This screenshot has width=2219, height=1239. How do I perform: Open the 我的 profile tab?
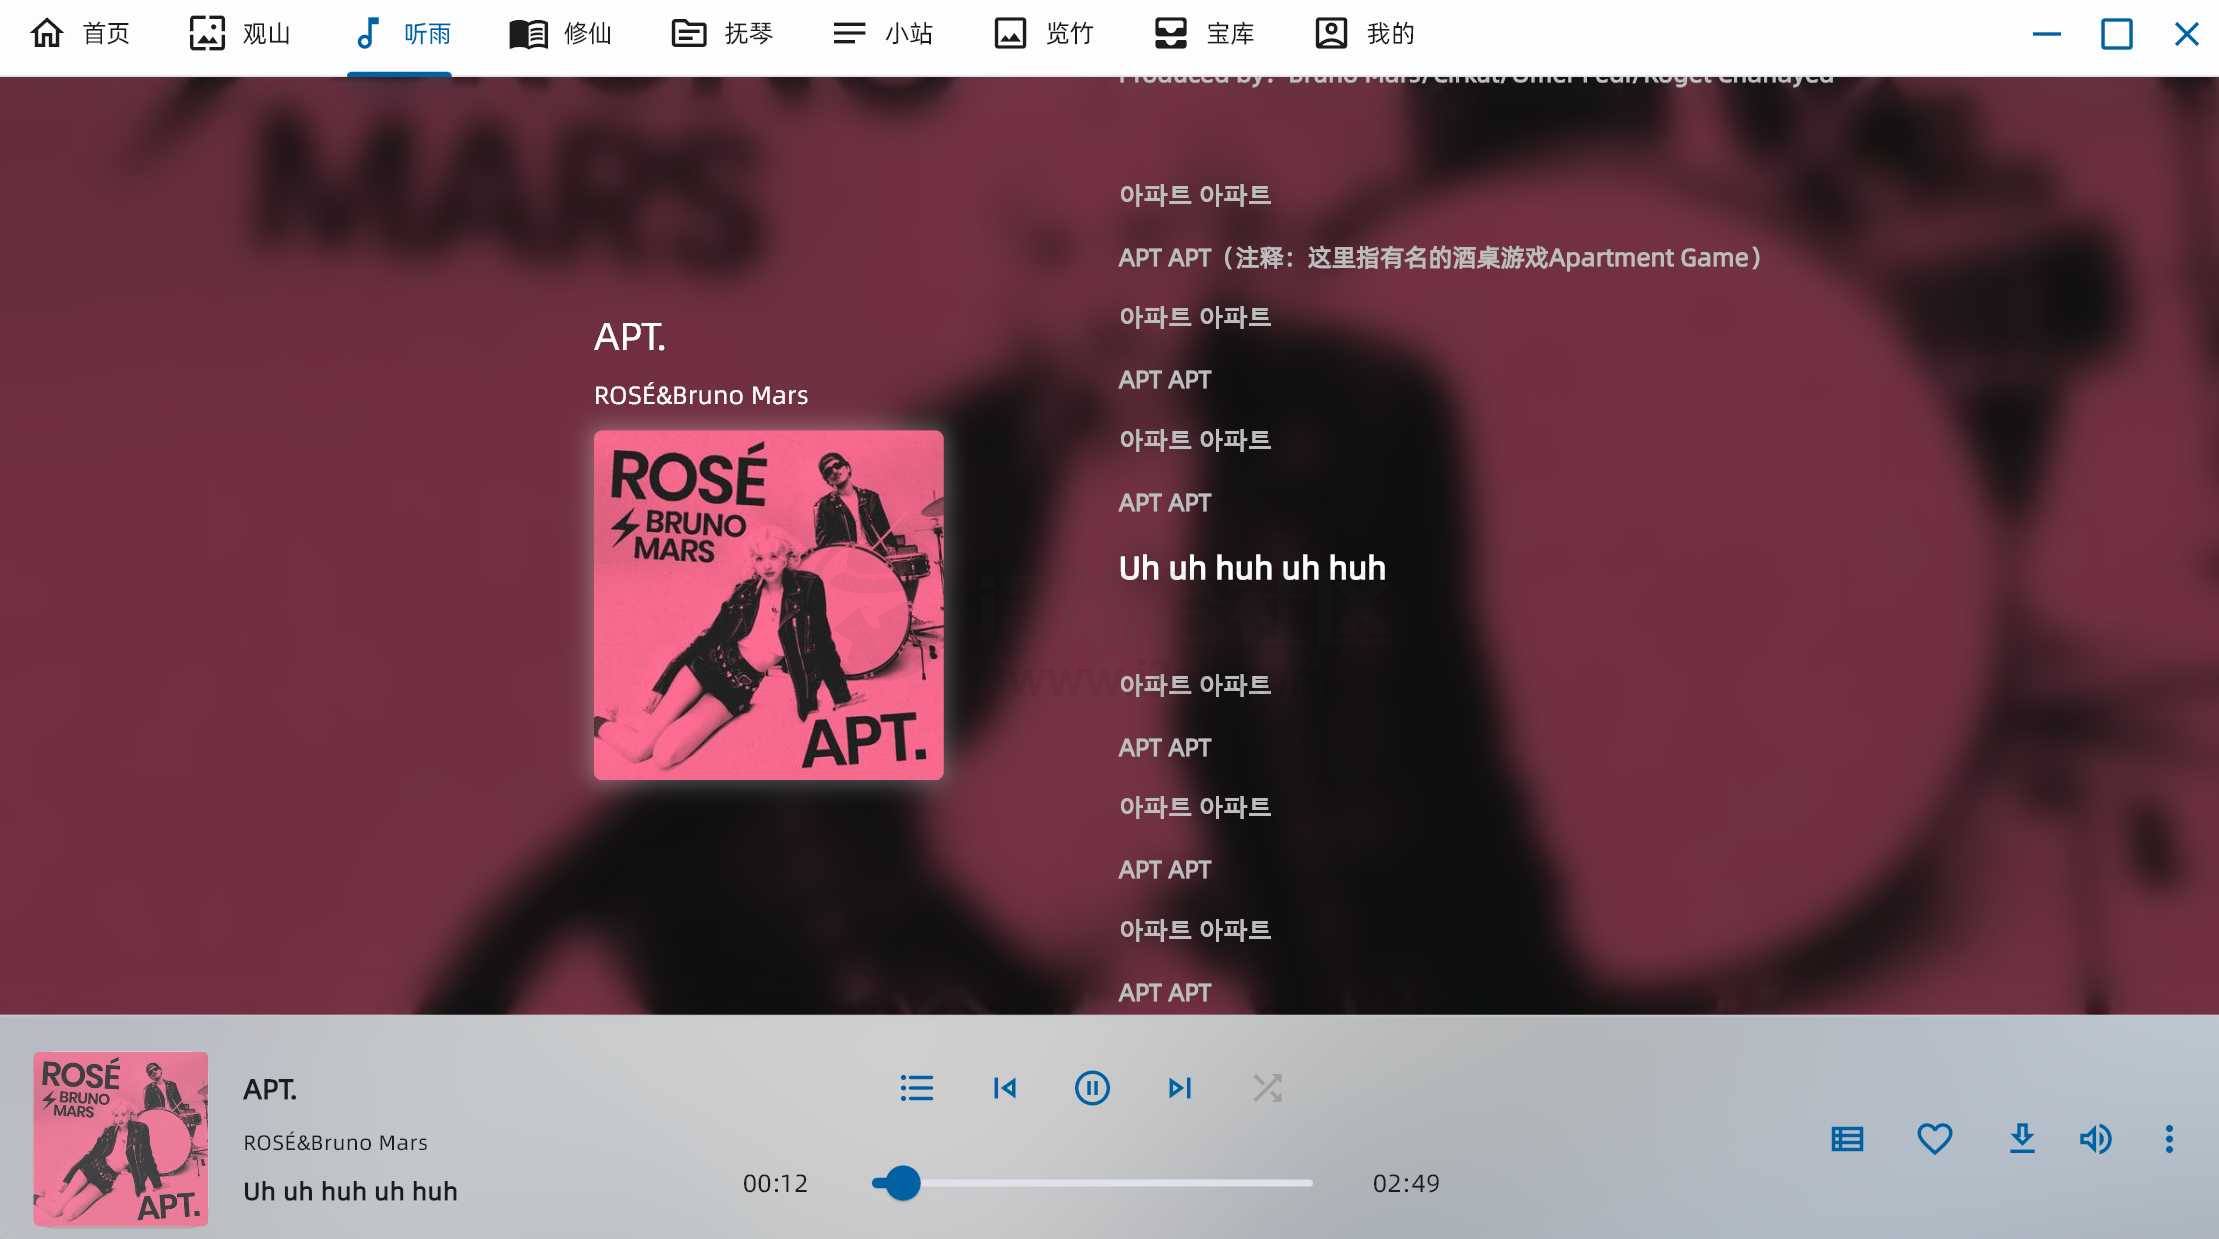point(1364,34)
